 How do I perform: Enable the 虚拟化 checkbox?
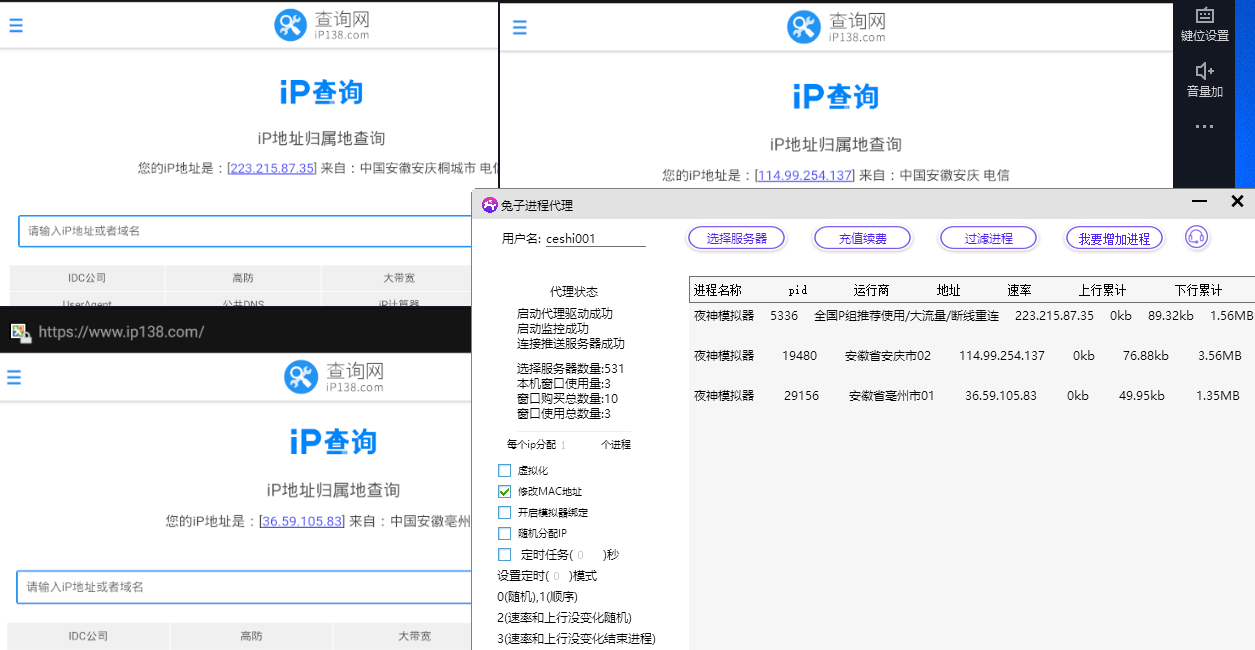tap(505, 470)
